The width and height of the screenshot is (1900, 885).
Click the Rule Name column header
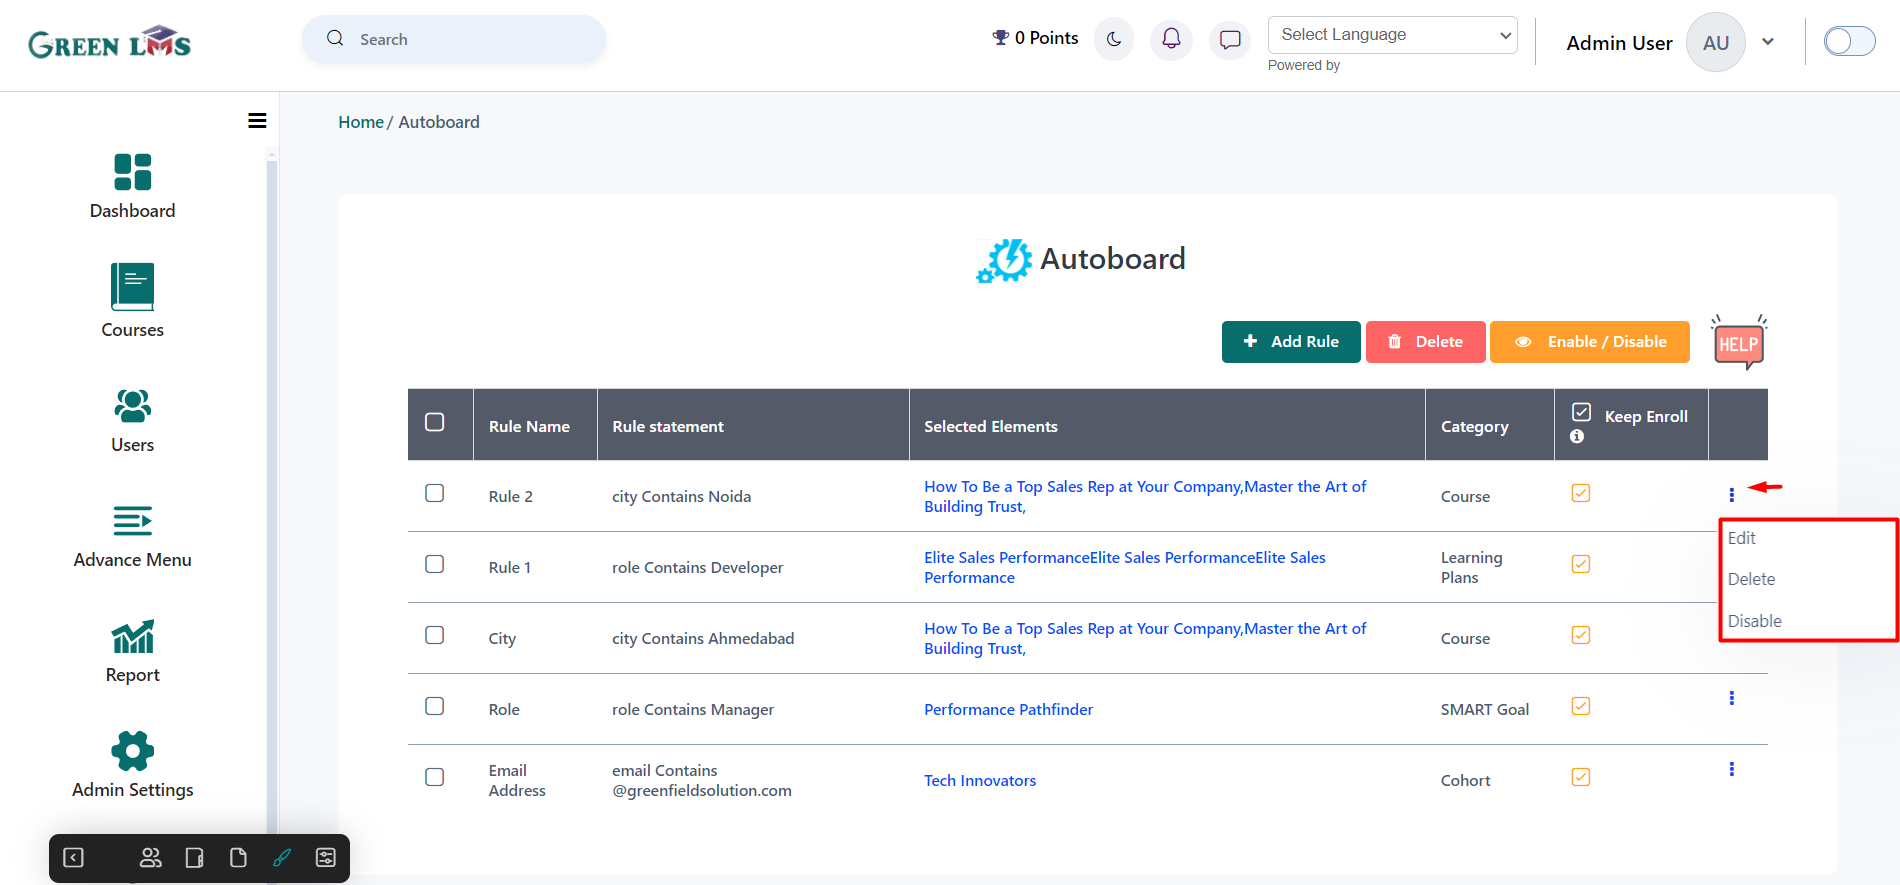529,427
